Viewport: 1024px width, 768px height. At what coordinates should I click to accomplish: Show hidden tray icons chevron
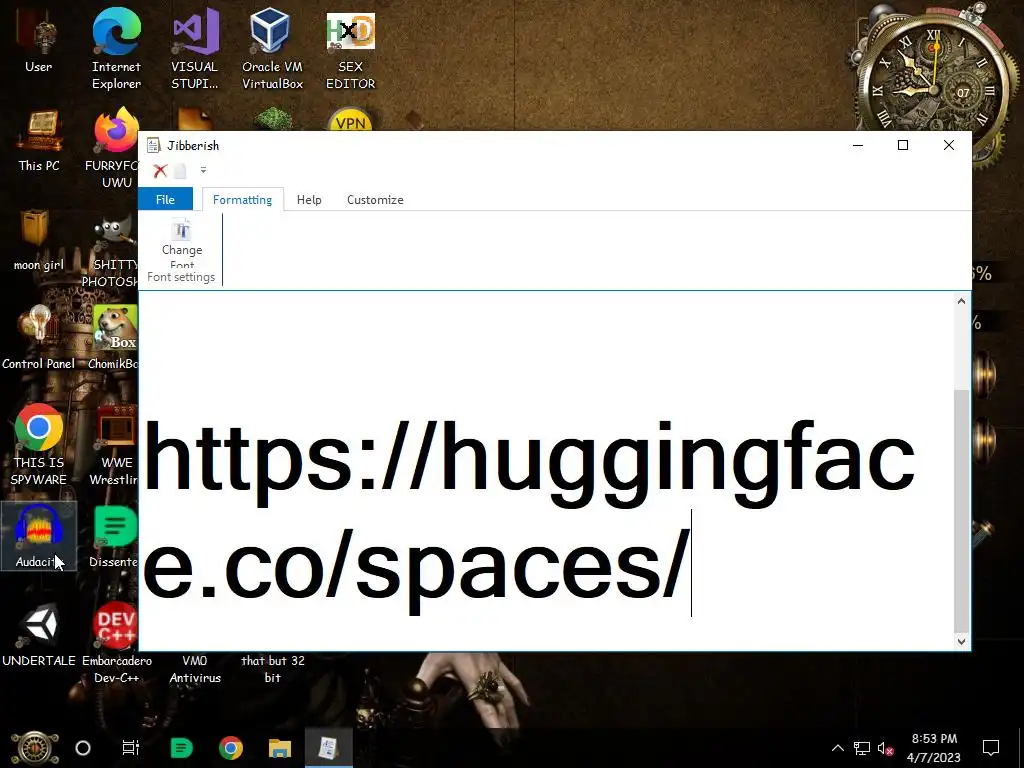(838, 748)
